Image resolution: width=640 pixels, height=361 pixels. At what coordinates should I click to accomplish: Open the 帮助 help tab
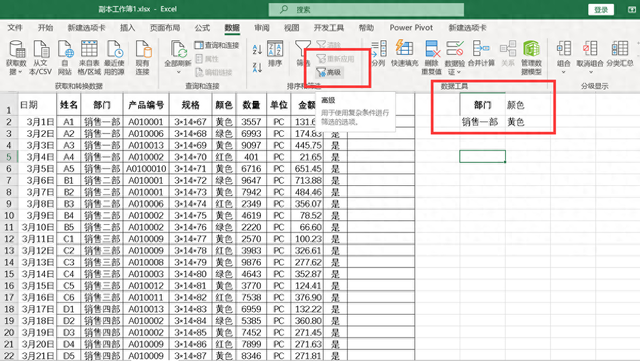point(366,28)
